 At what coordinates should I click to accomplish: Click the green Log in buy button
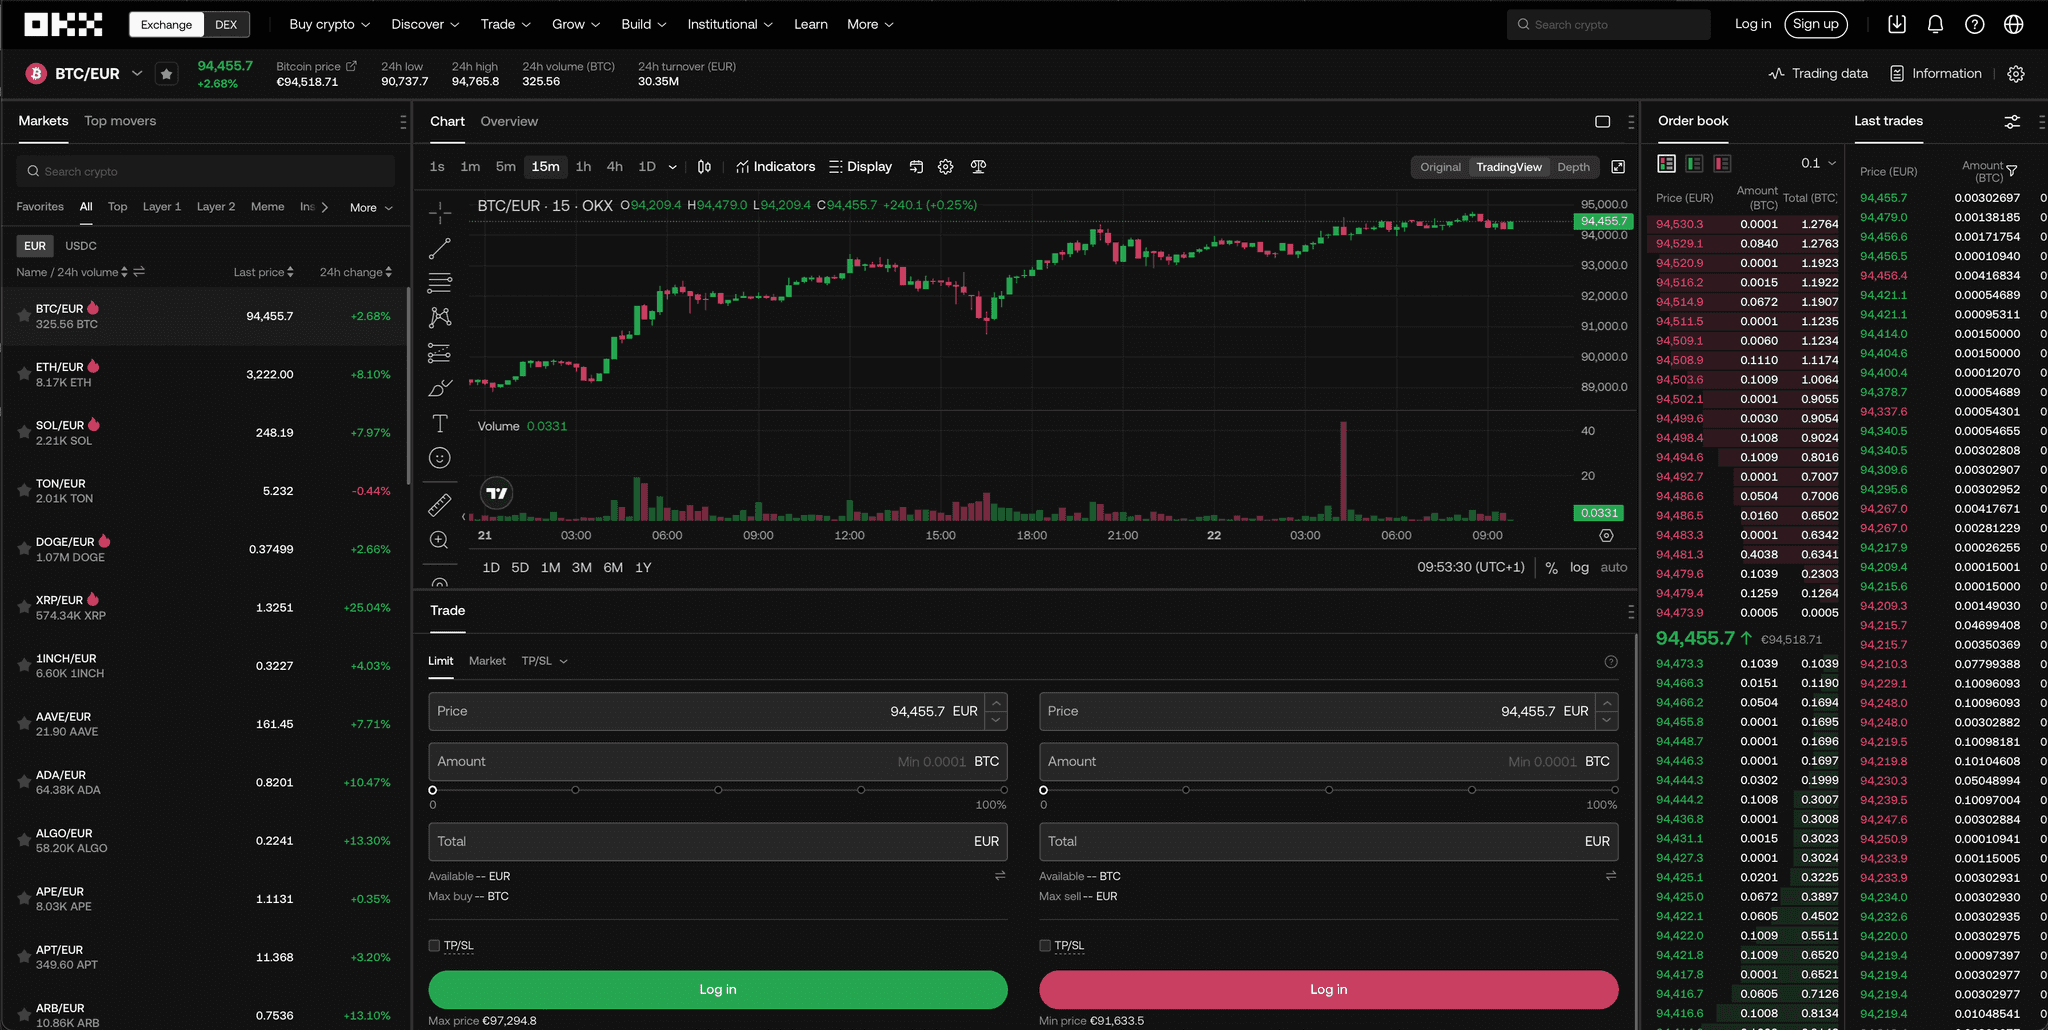[x=717, y=989]
